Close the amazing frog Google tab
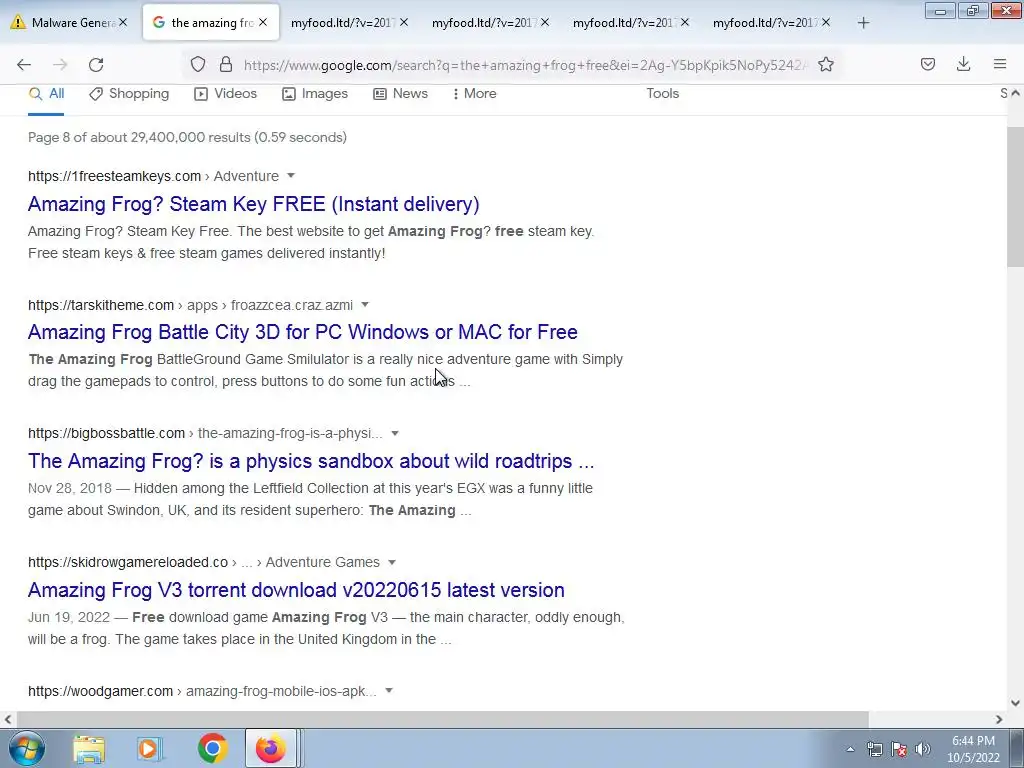This screenshot has width=1024, height=768. point(263,22)
